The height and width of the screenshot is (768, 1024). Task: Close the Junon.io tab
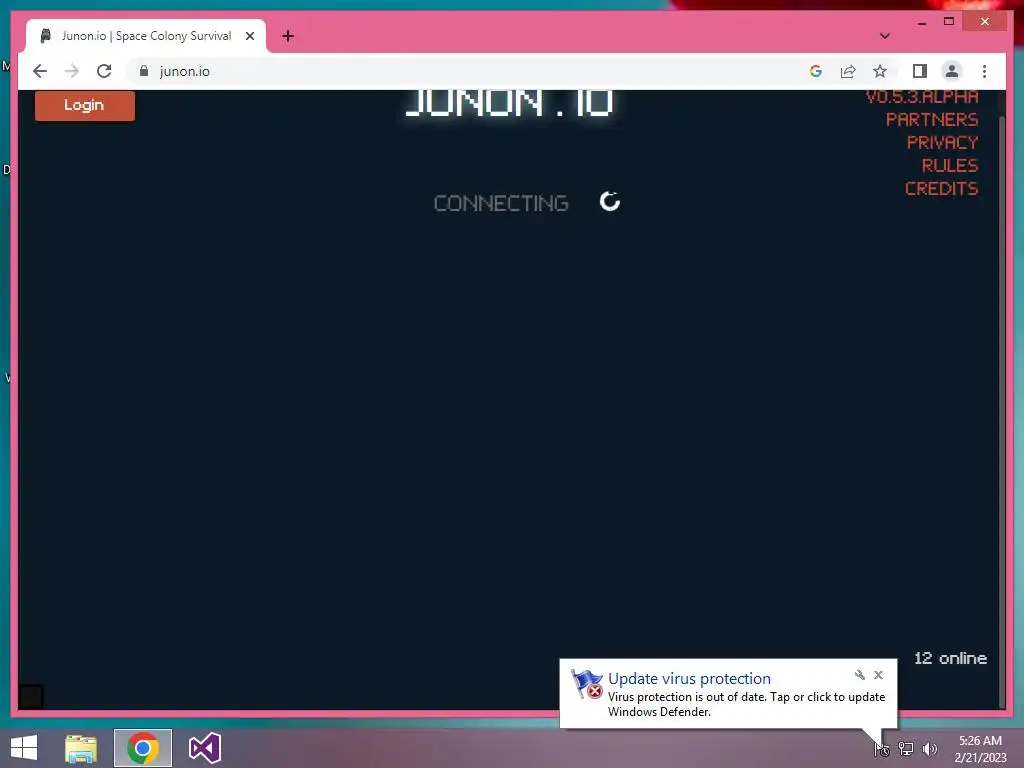click(249, 36)
